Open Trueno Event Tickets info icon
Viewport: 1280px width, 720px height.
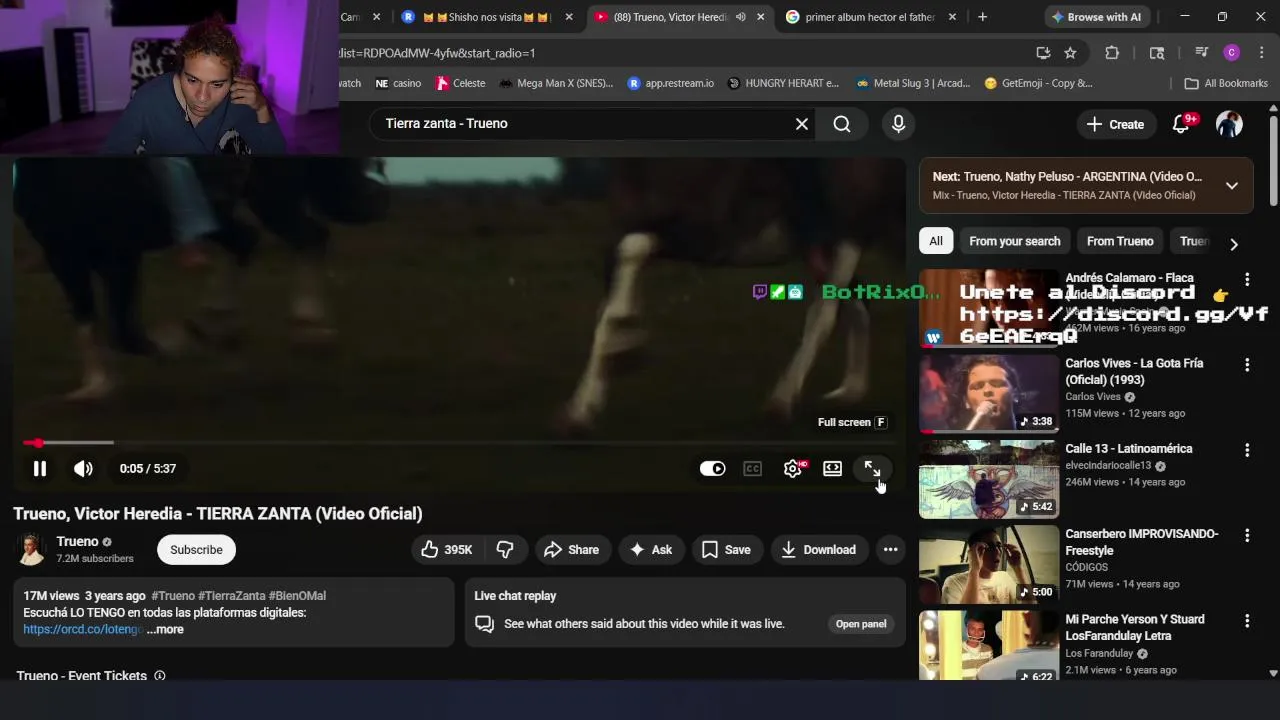pyautogui.click(x=159, y=676)
